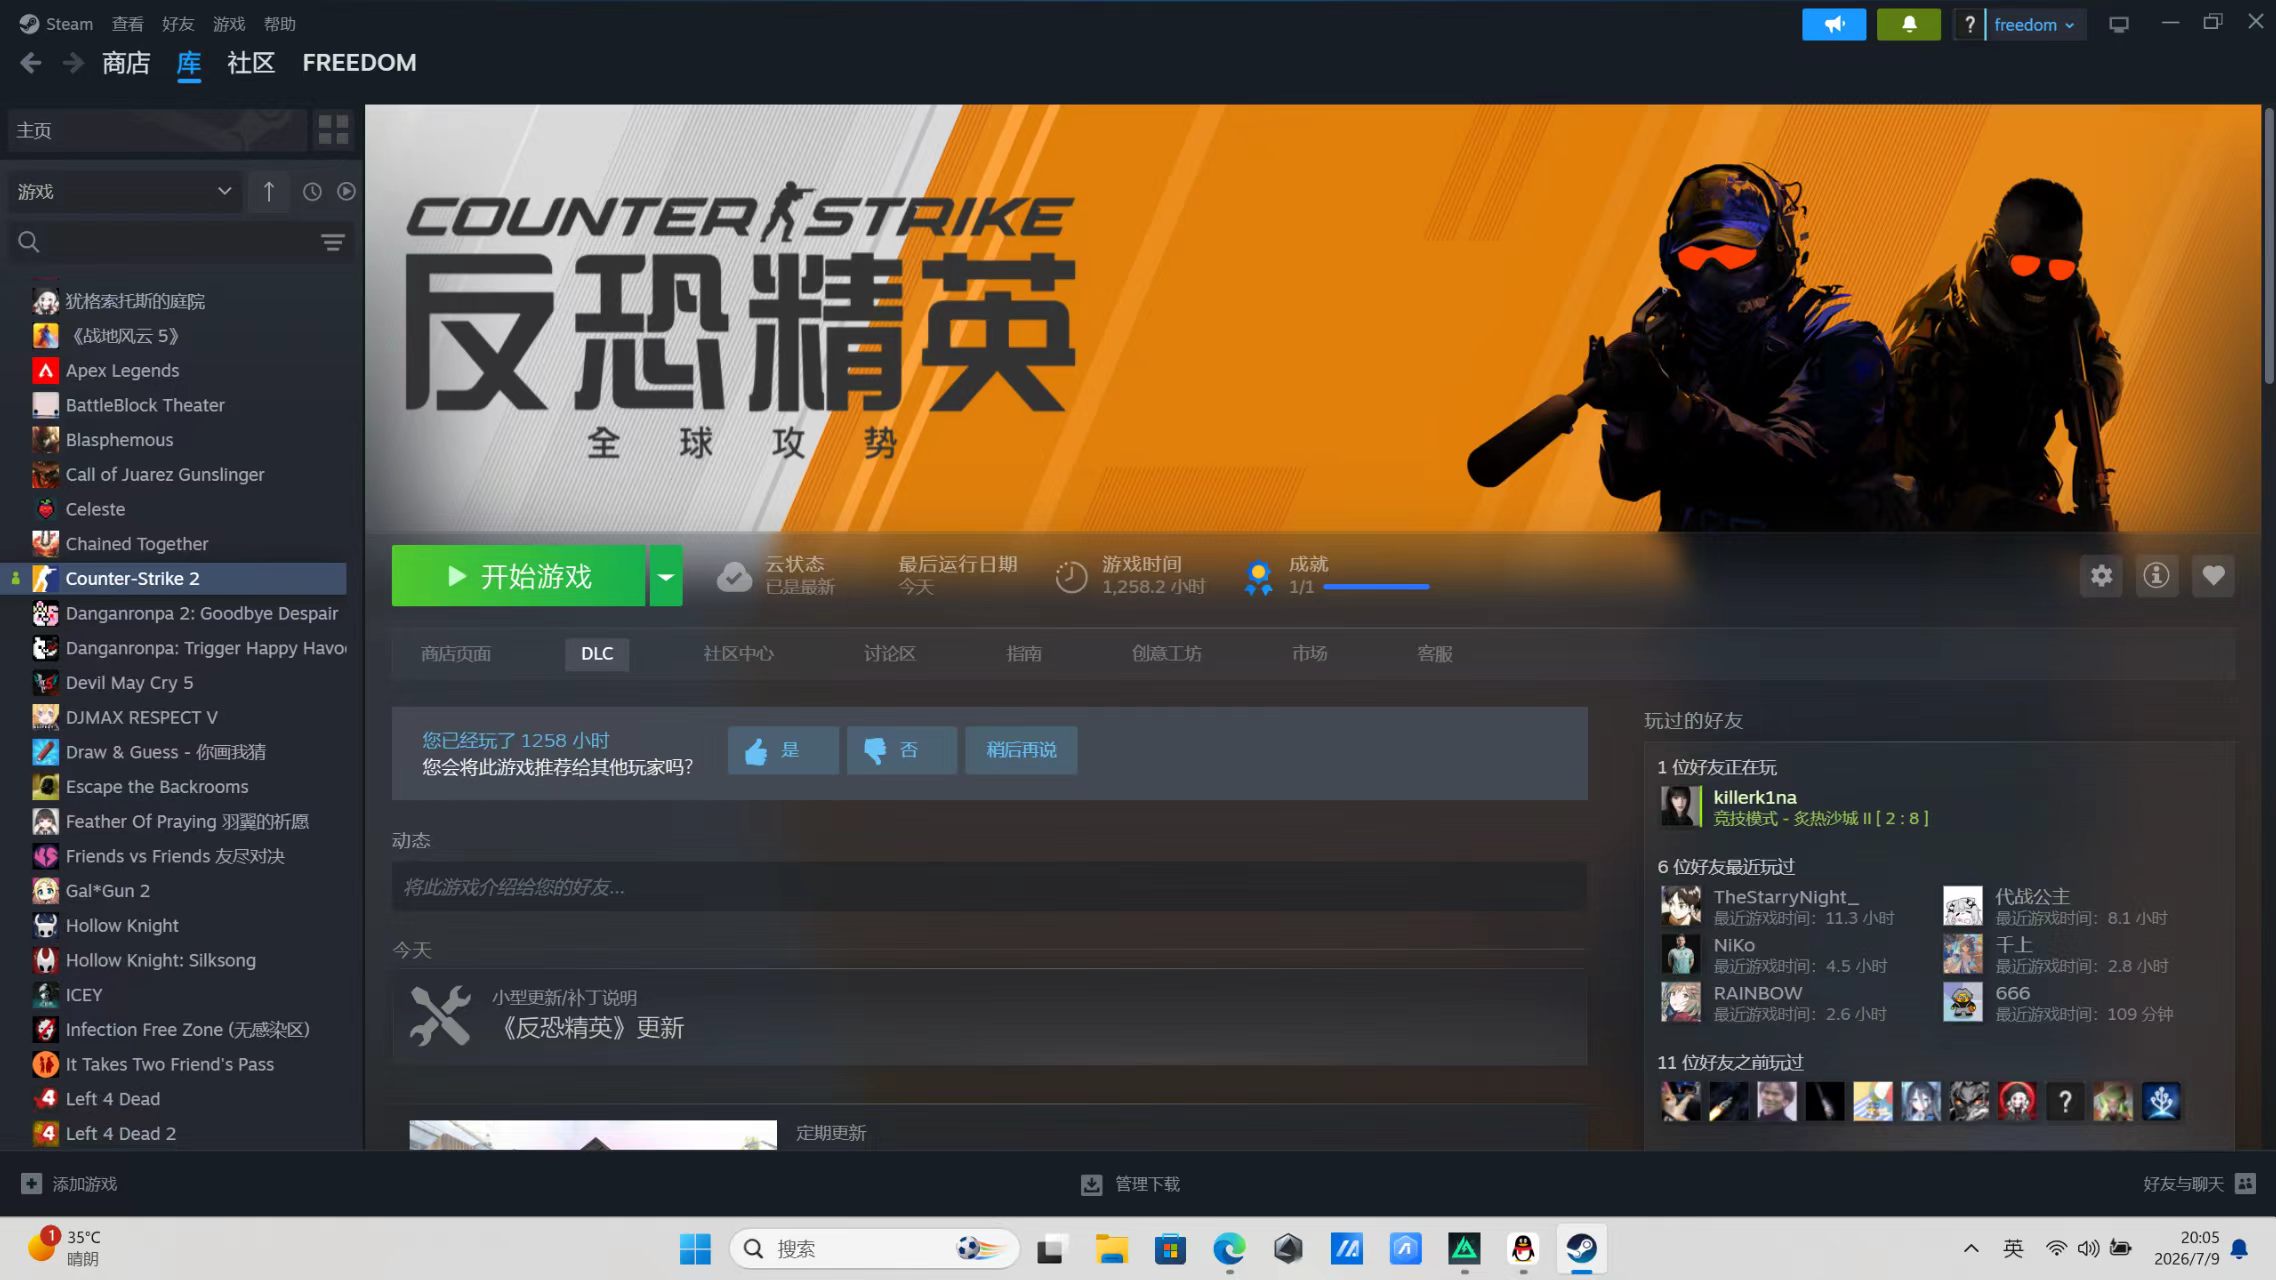Image resolution: width=2276 pixels, height=1280 pixels.
Task: Go back with the left arrow
Action: tap(31, 63)
